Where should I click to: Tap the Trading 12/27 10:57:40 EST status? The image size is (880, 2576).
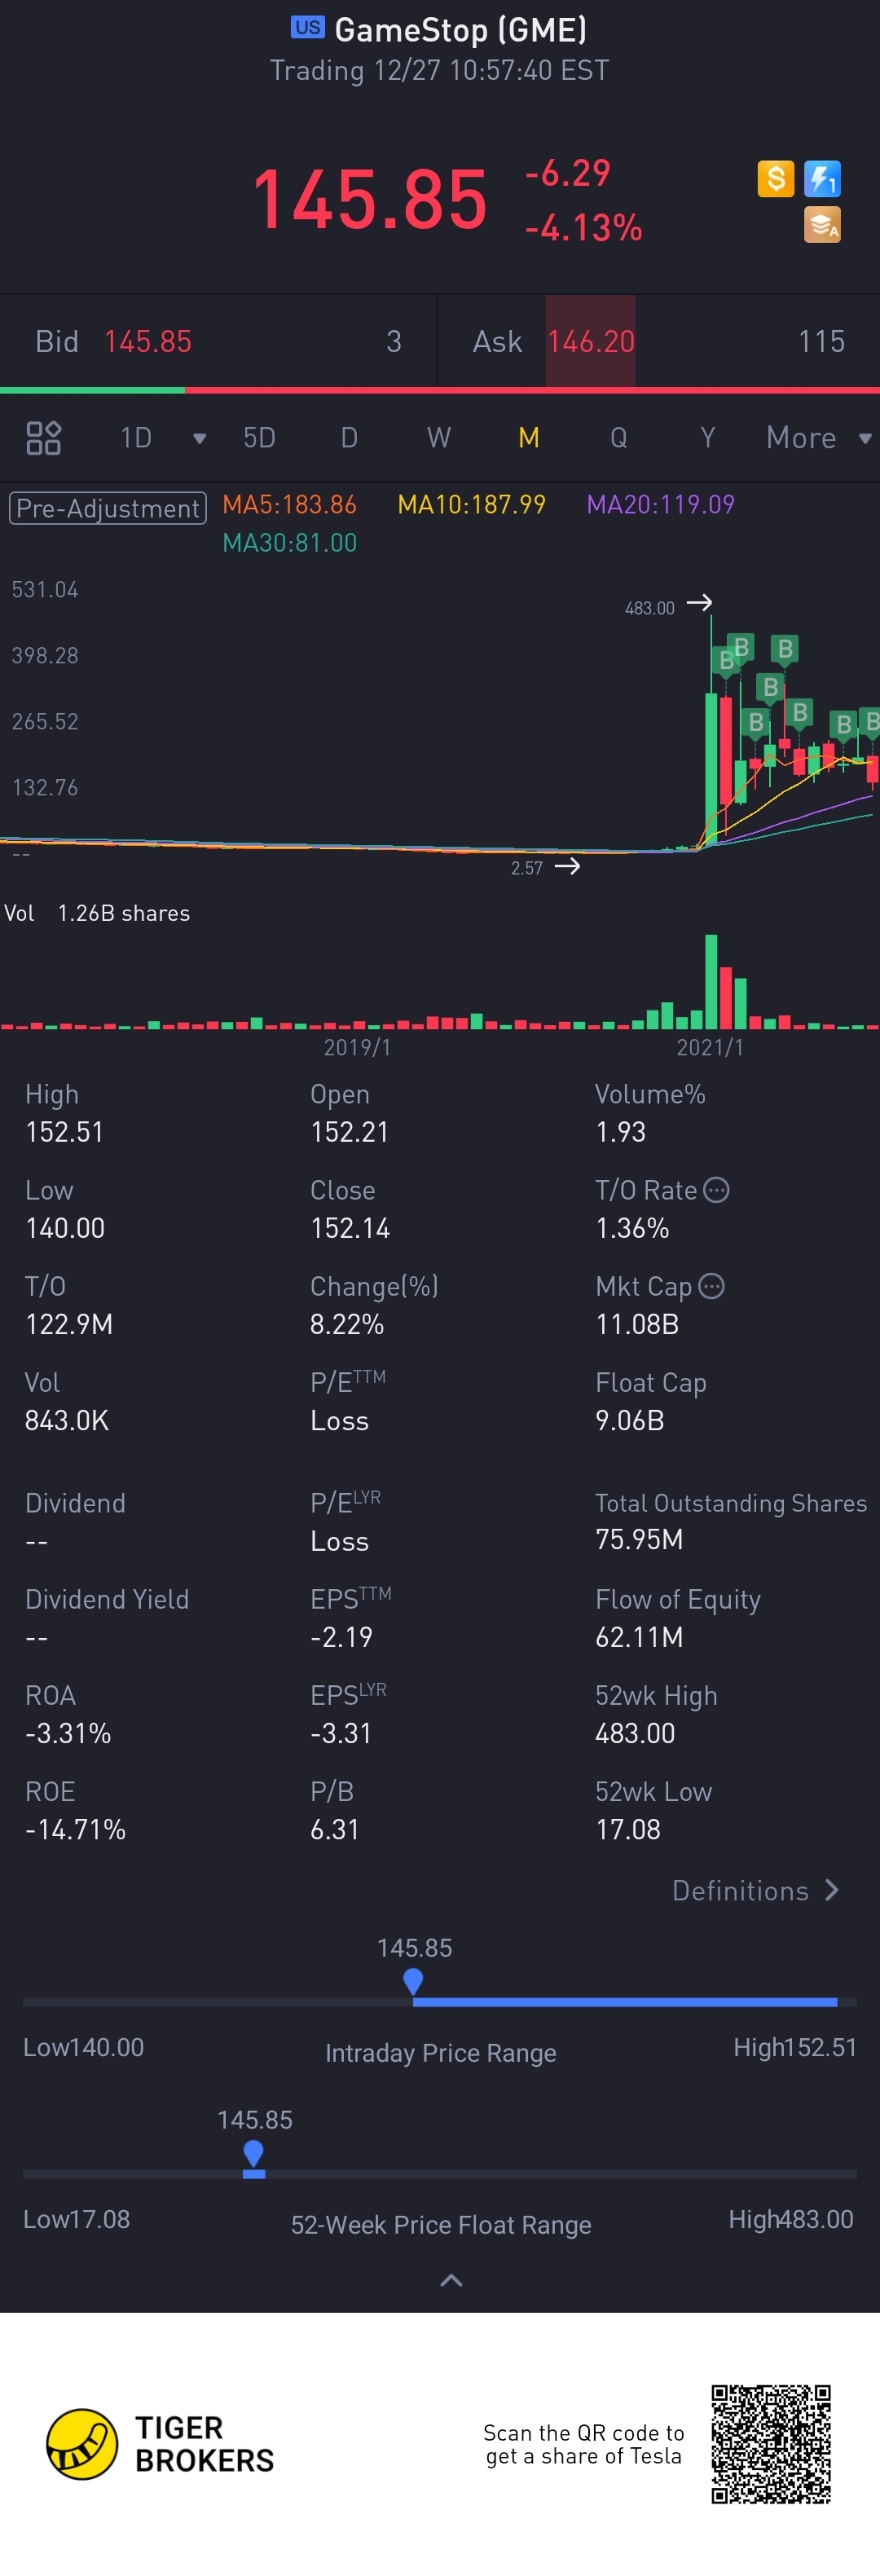[x=439, y=70]
